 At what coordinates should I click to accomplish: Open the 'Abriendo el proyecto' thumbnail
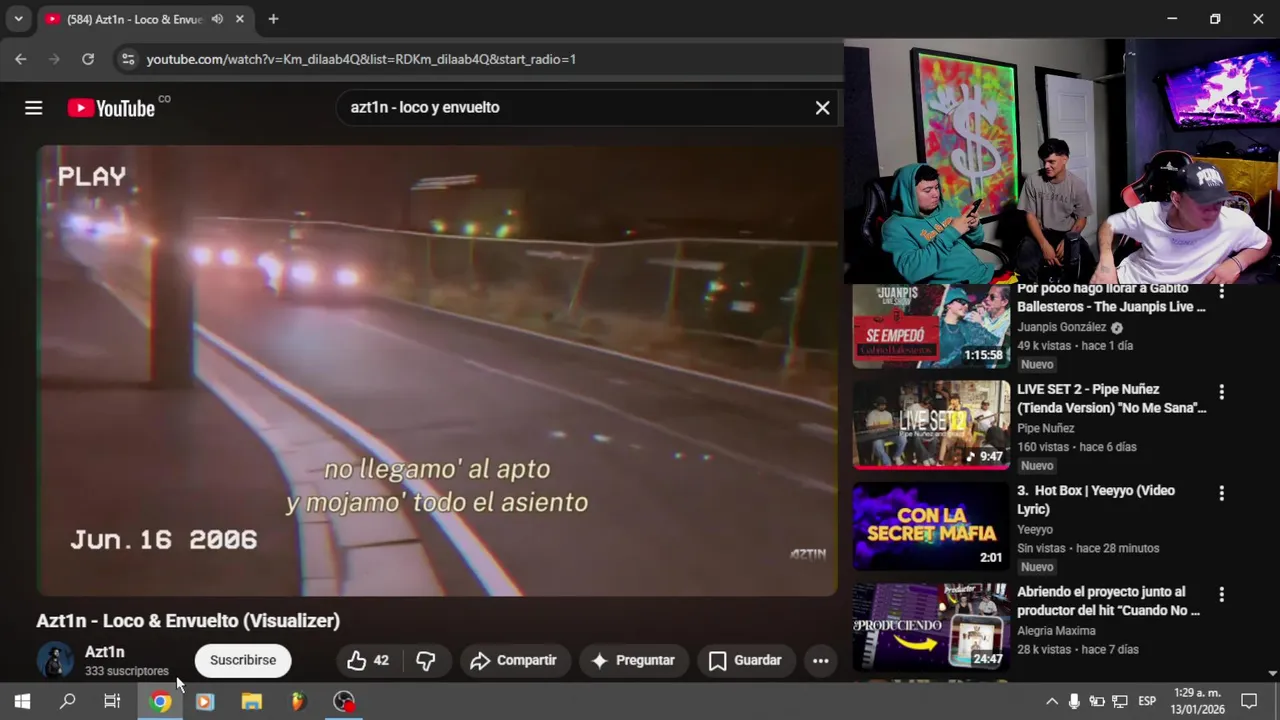pyautogui.click(x=931, y=627)
